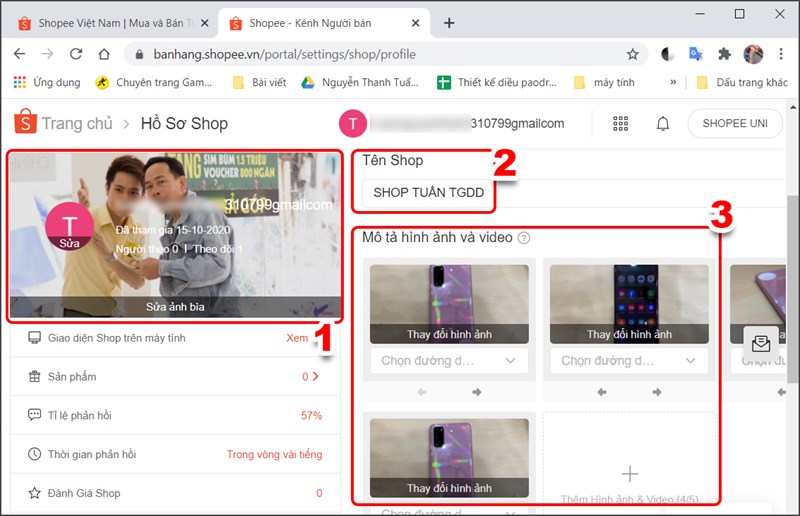Click the Tỉ lệ phản hồi row

coord(175,415)
